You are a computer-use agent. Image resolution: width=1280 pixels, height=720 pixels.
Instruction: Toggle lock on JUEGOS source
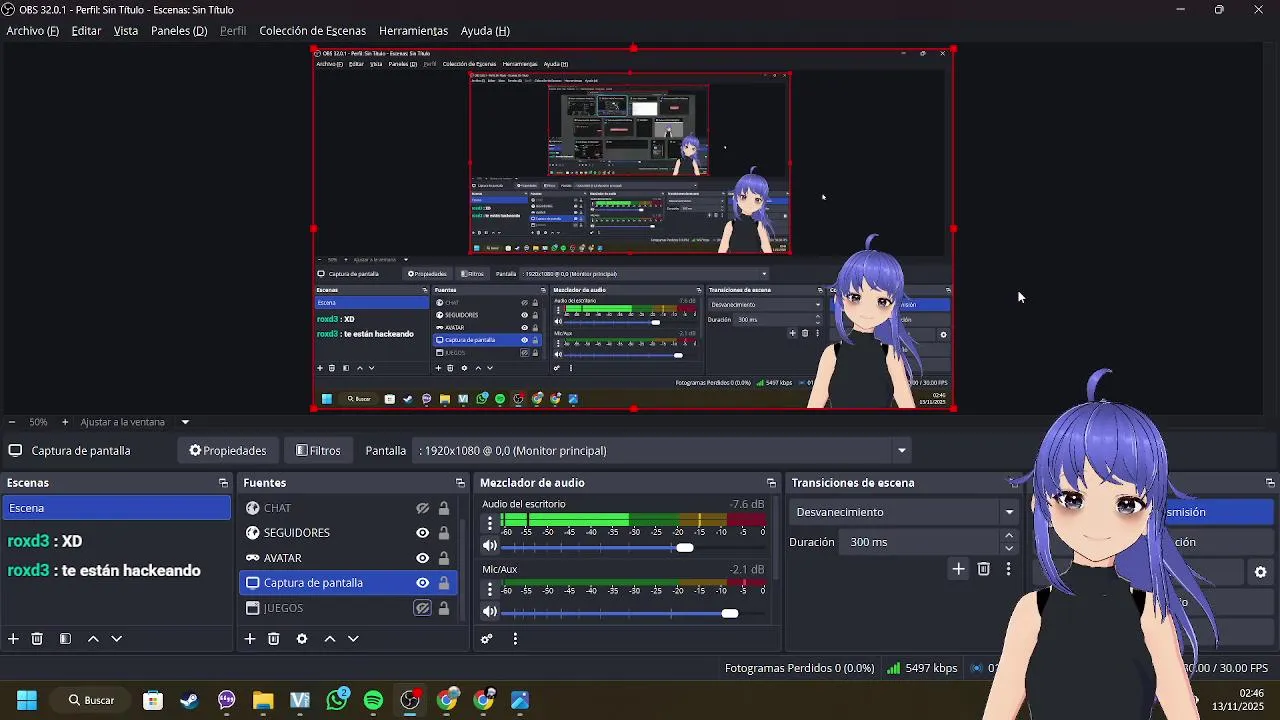pos(444,608)
